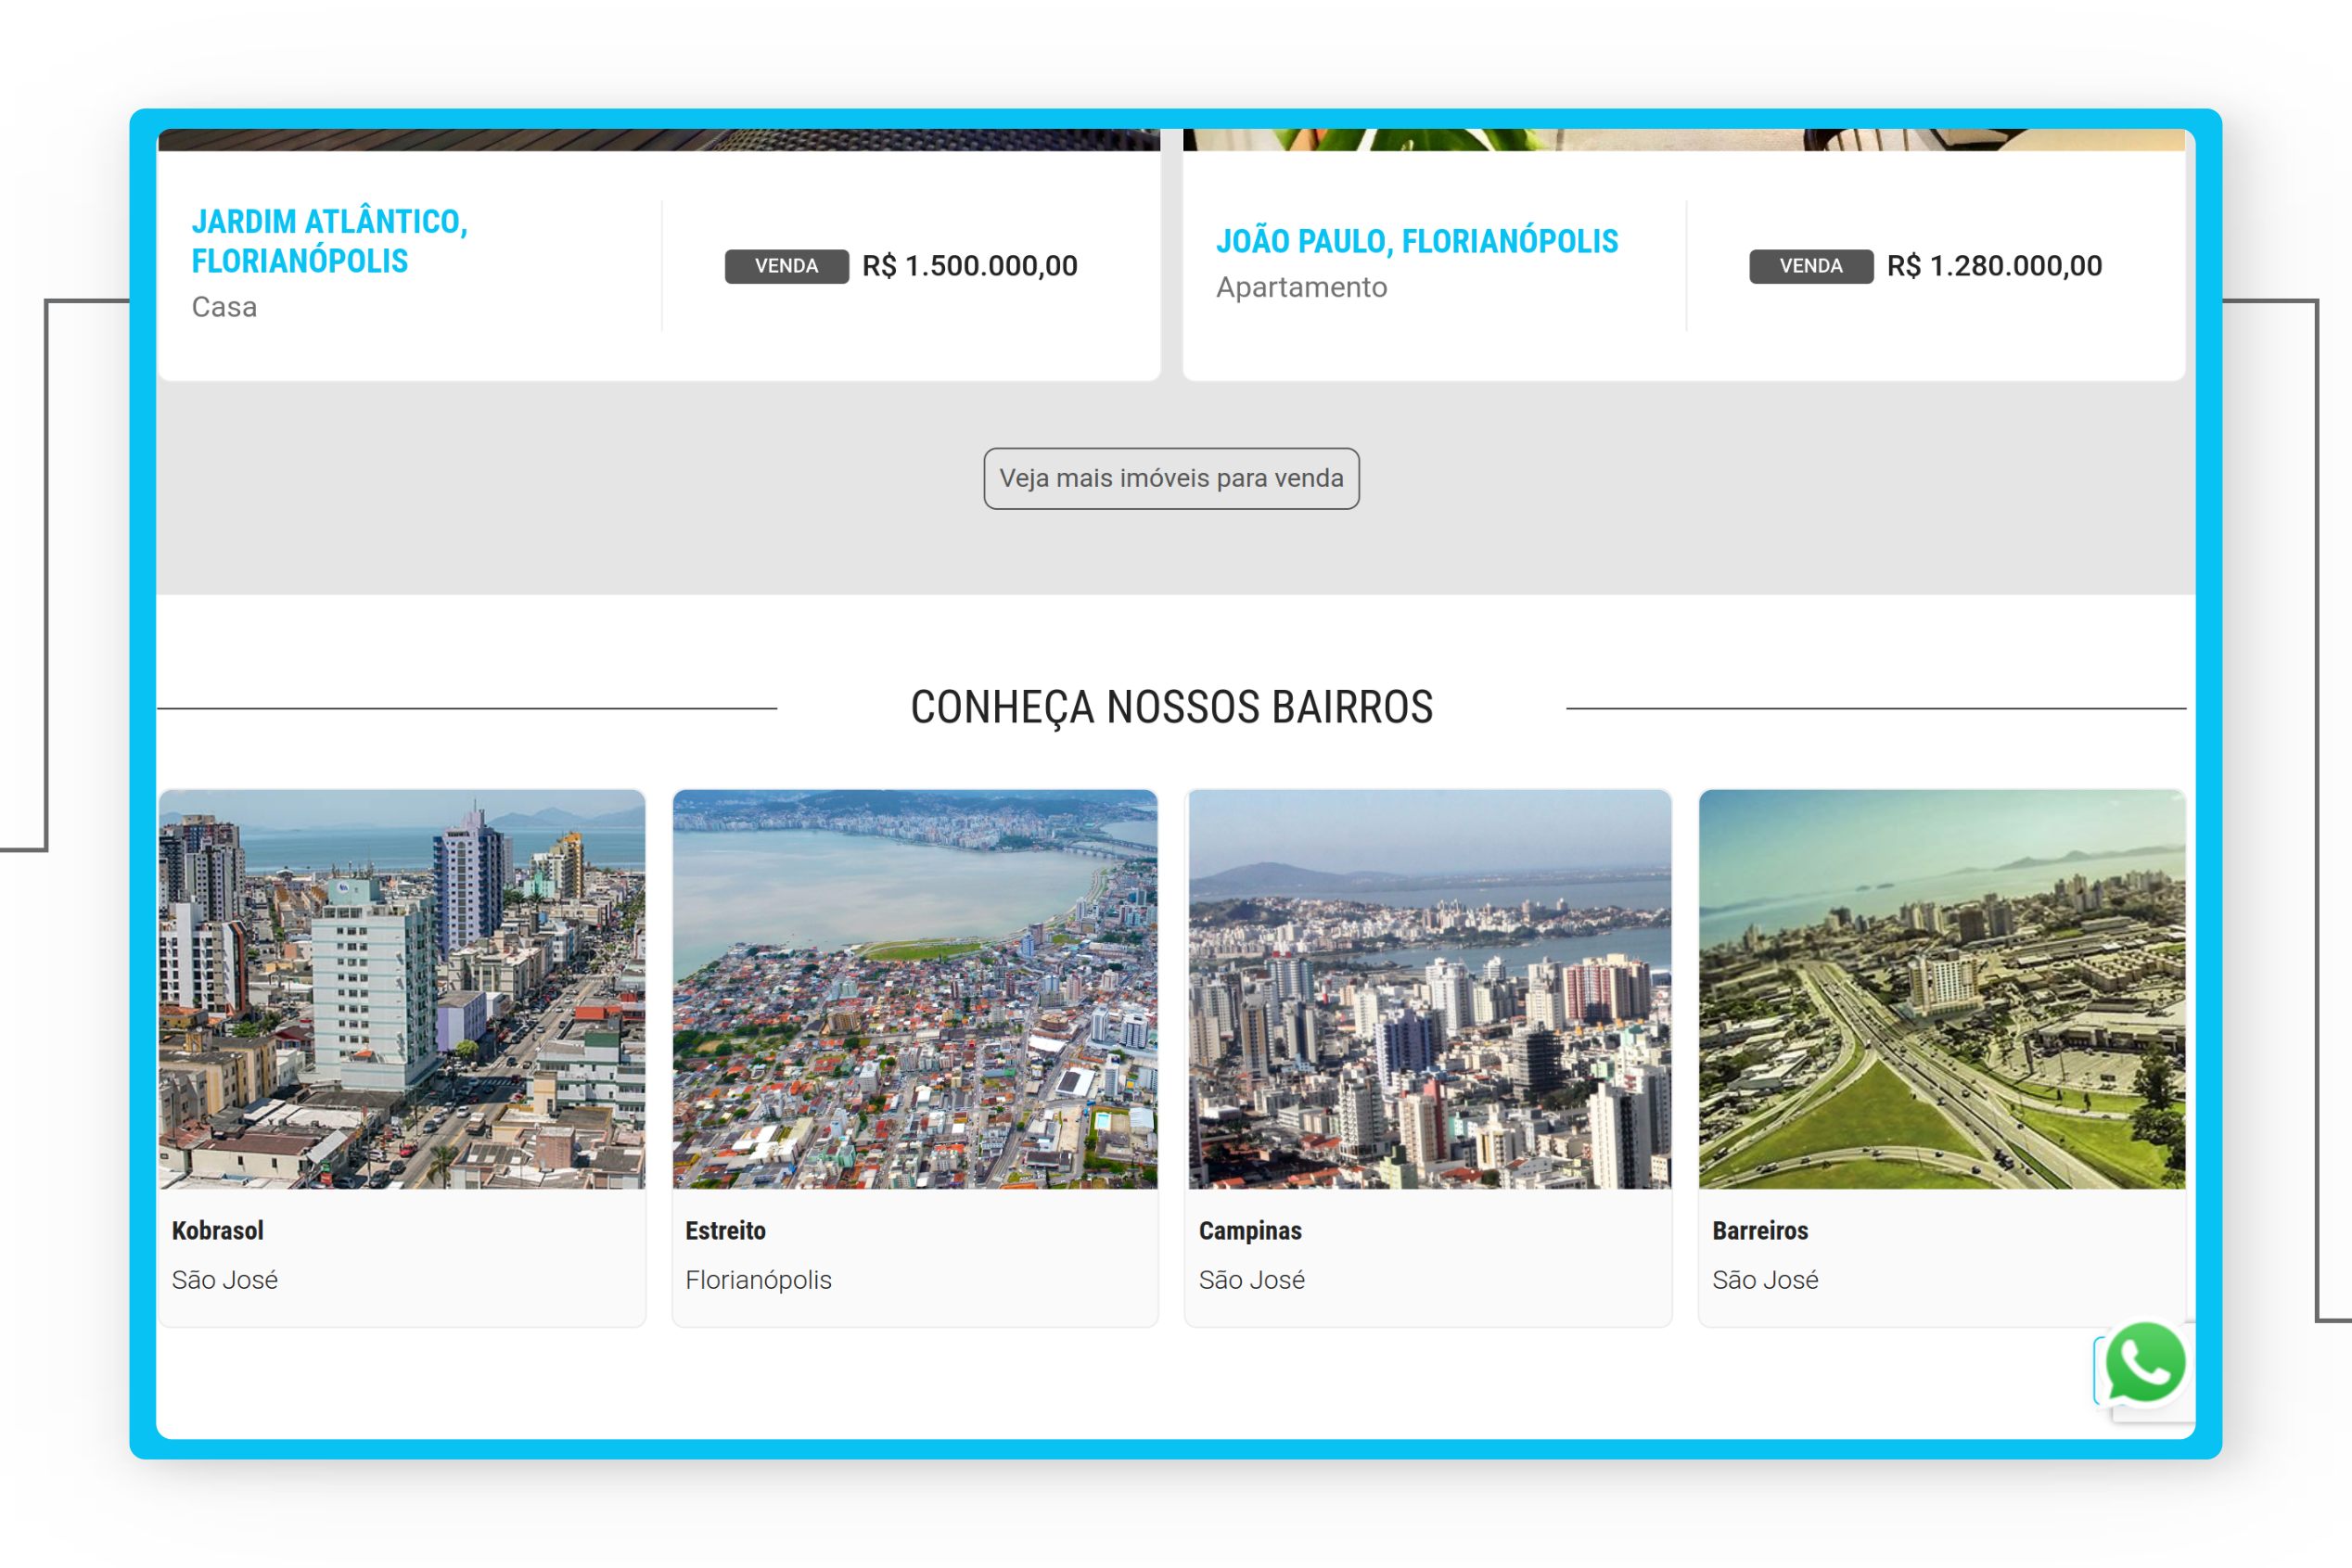Click price R$ 1.280.000,00
The width and height of the screenshot is (2352, 1568).
click(x=1994, y=266)
